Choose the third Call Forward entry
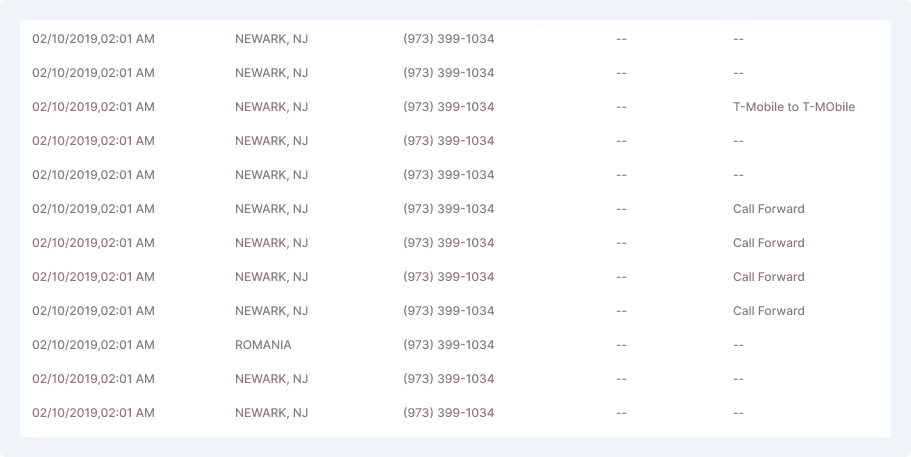Viewport: 911px width, 457px height. [768, 277]
